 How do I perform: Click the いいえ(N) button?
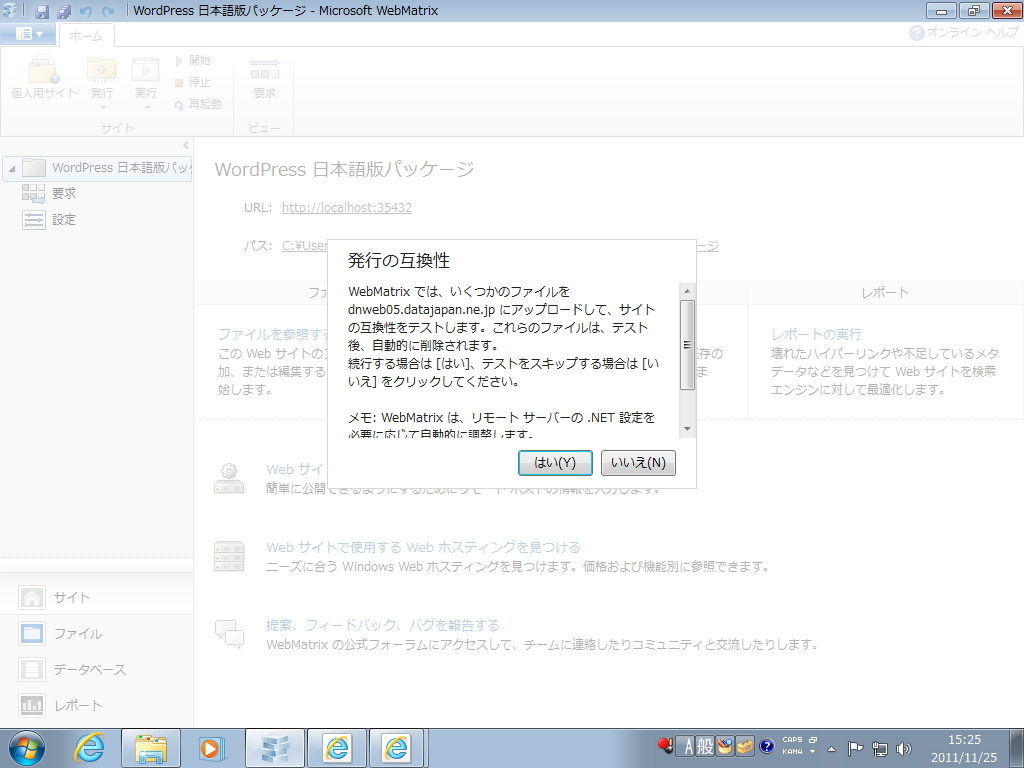coord(637,462)
